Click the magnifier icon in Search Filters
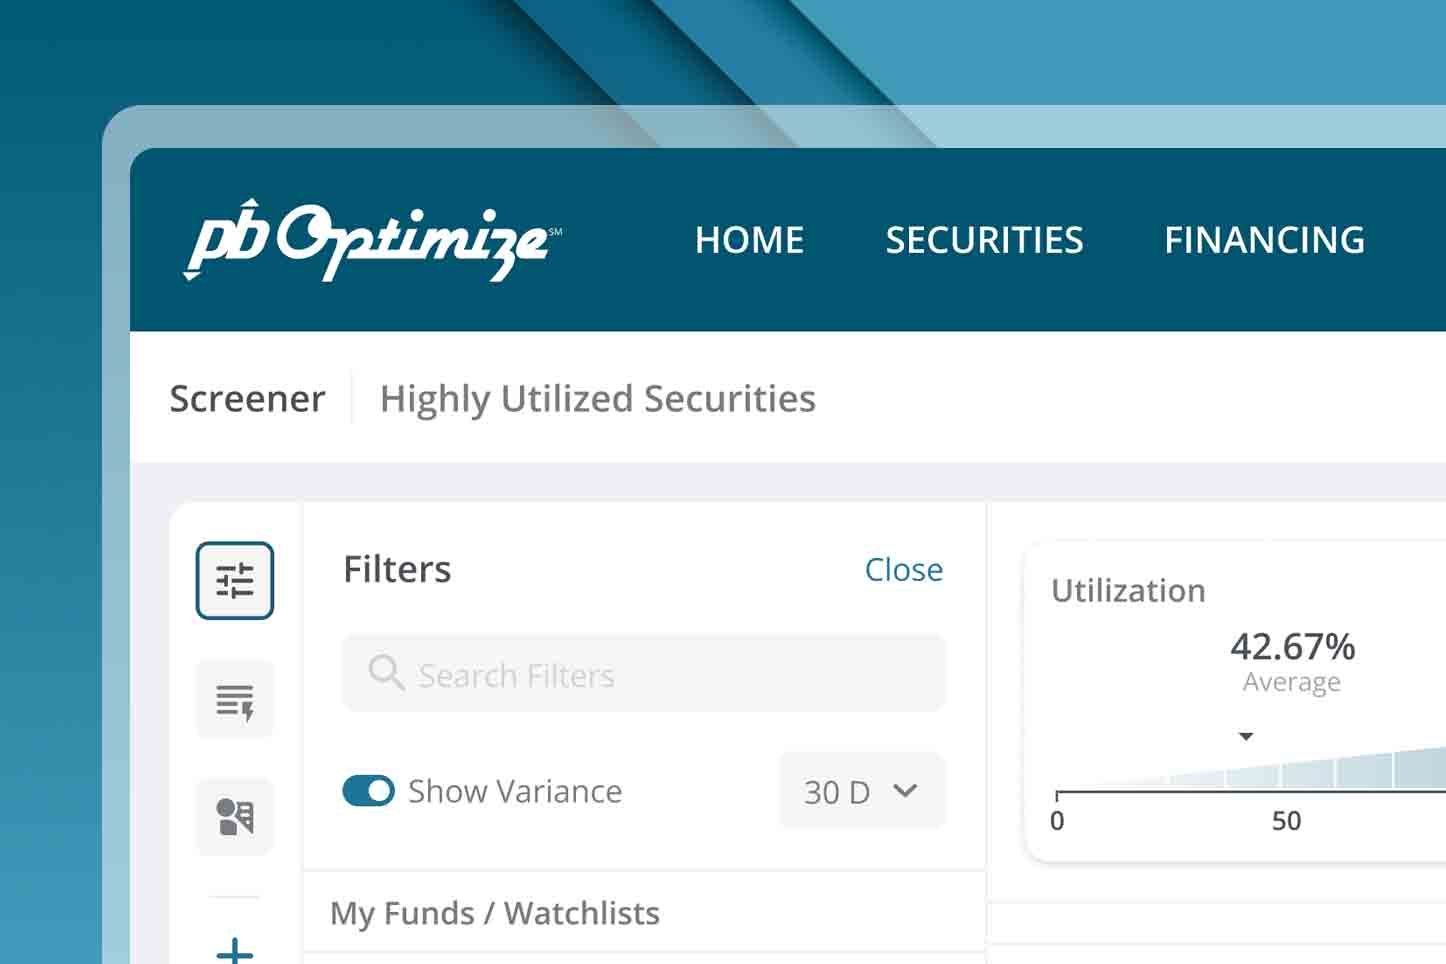This screenshot has height=964, width=1446. [385, 673]
